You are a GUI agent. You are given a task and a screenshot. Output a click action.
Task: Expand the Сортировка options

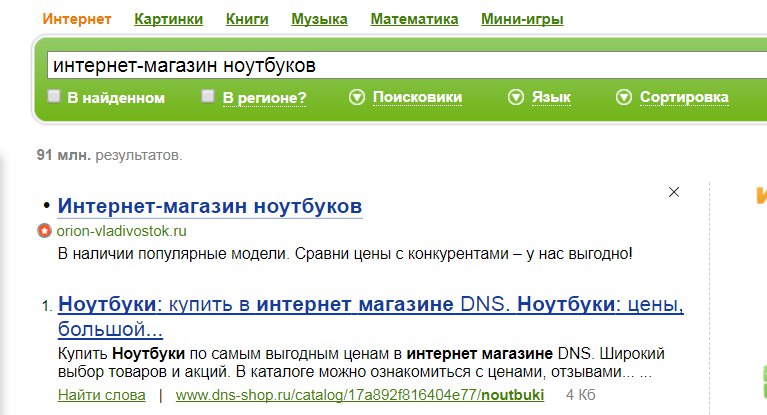point(684,97)
